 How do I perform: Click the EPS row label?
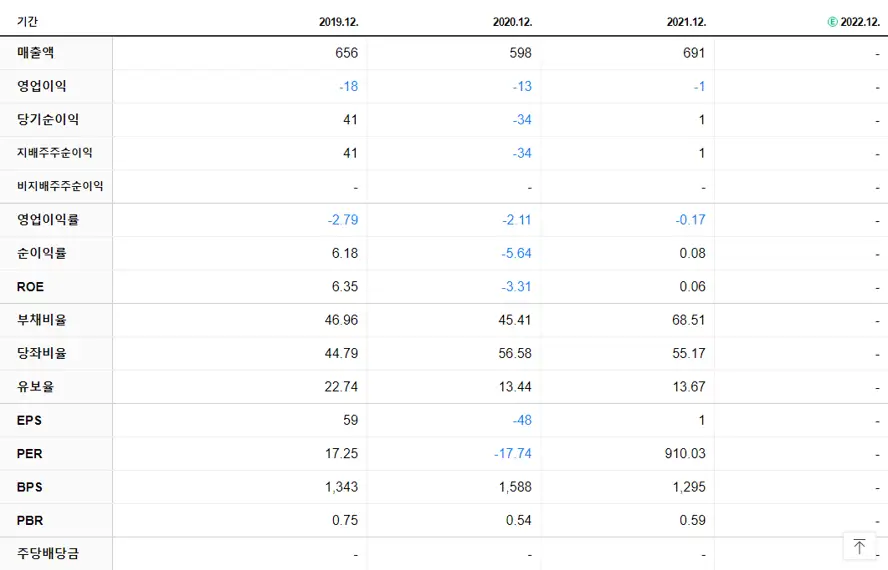(x=29, y=420)
